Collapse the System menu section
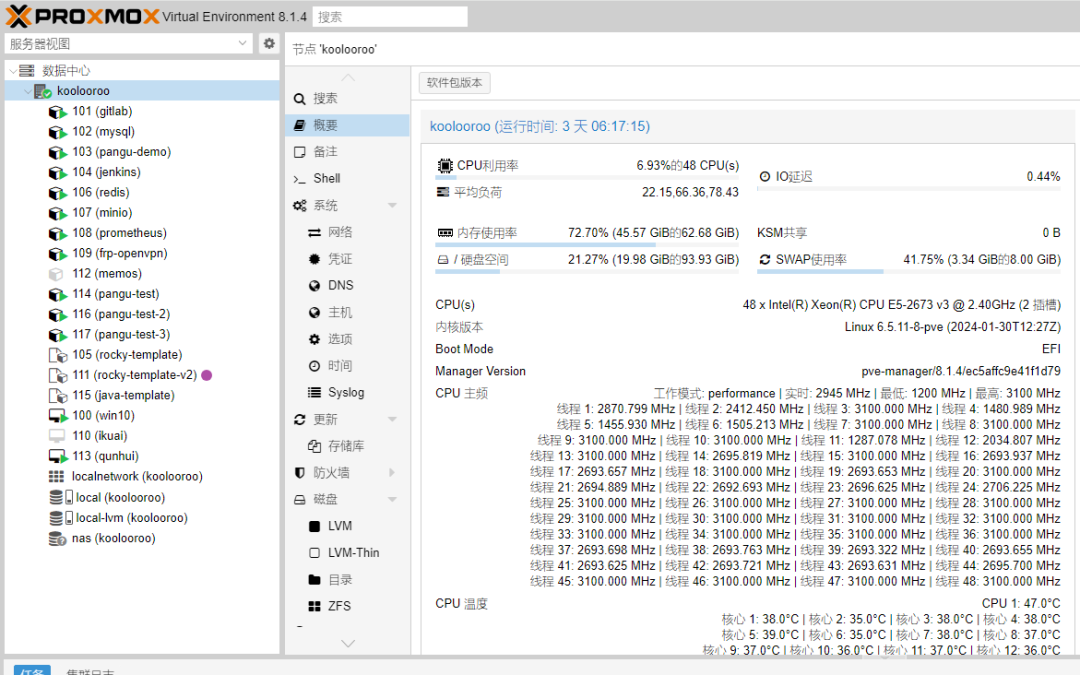 392,206
